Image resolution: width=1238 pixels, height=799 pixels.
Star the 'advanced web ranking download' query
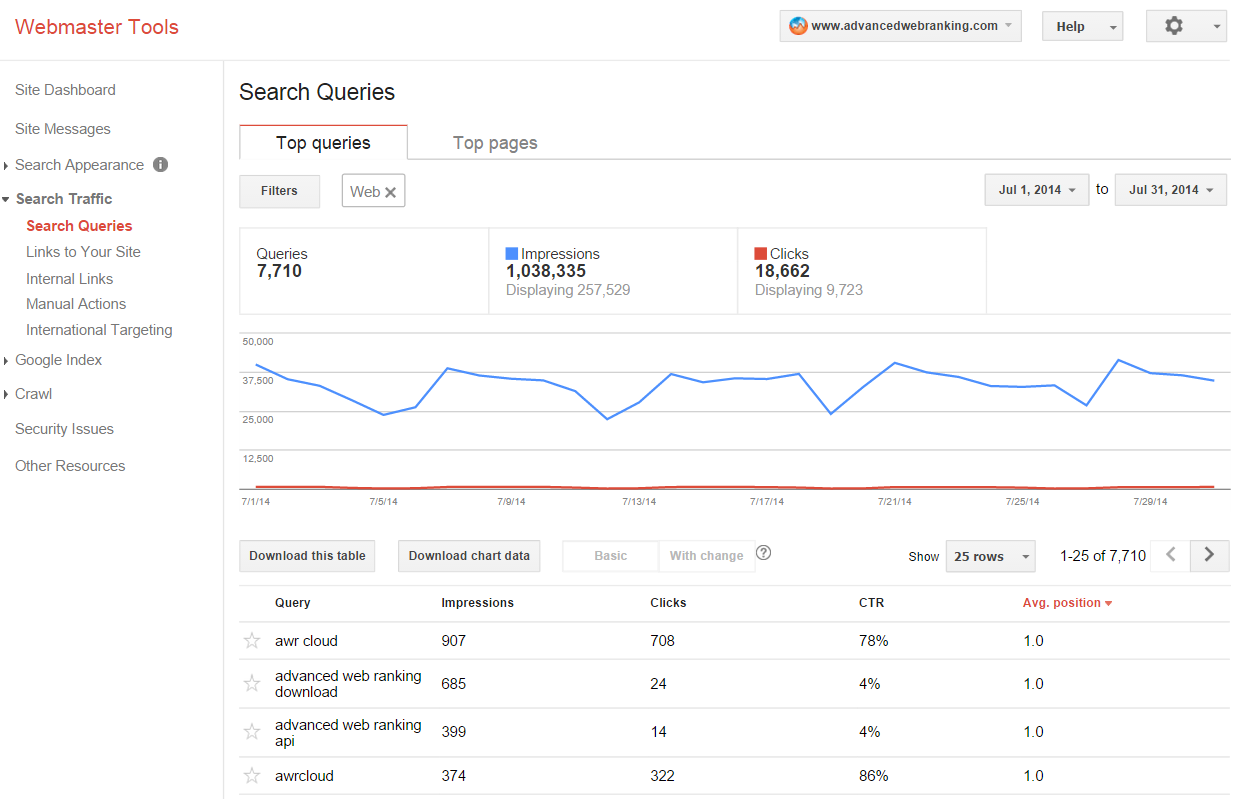pyautogui.click(x=252, y=684)
